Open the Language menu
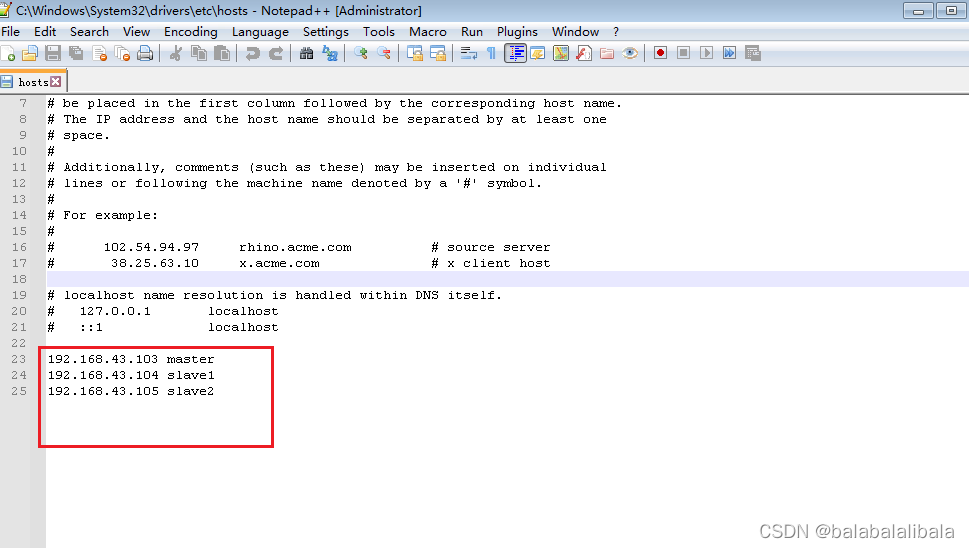 pos(260,32)
